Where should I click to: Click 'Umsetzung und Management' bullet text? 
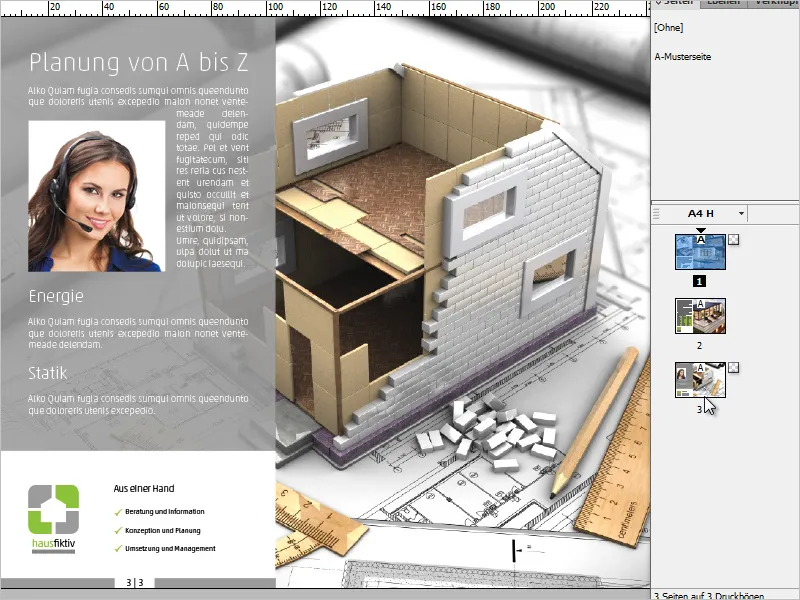point(170,548)
